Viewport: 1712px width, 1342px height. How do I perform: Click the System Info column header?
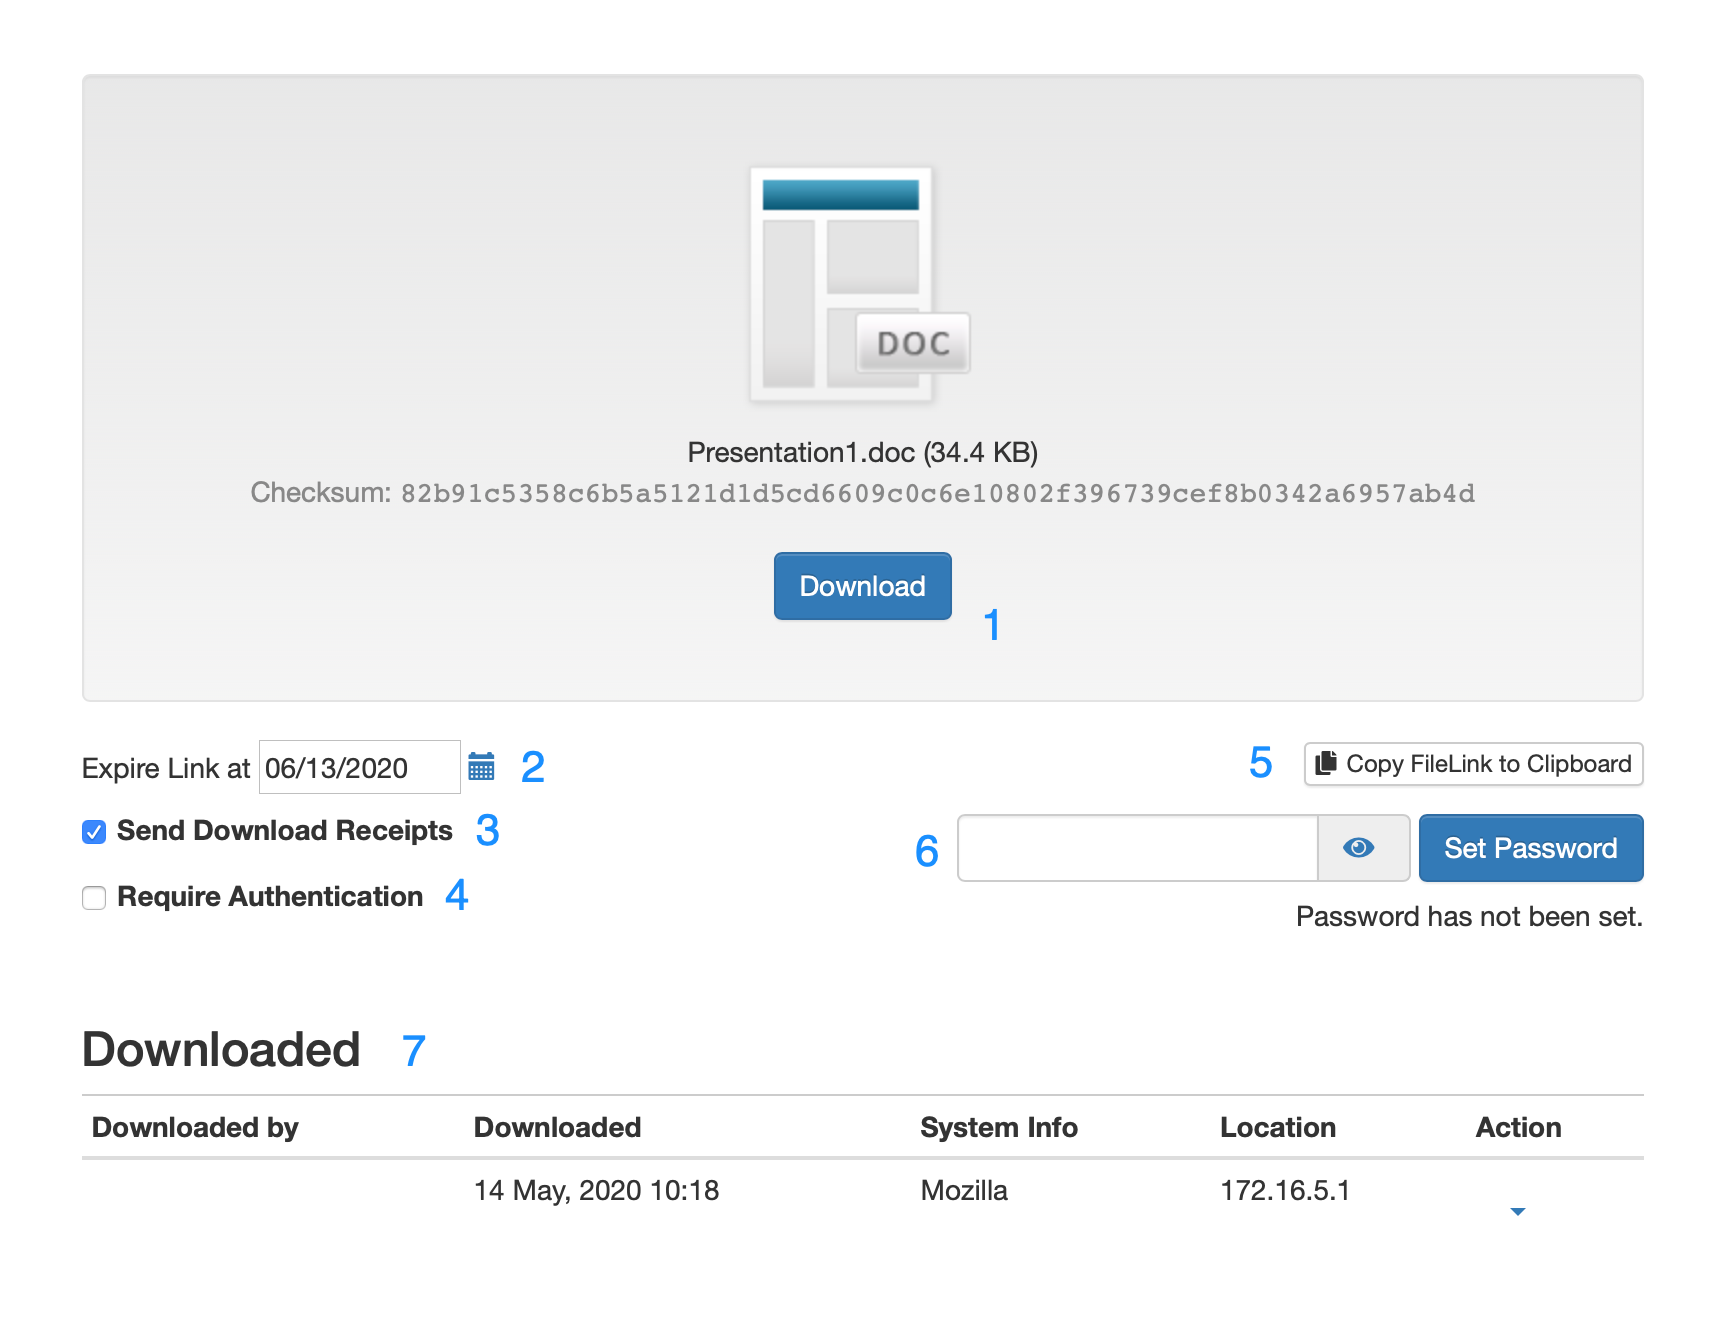pos(998,1127)
